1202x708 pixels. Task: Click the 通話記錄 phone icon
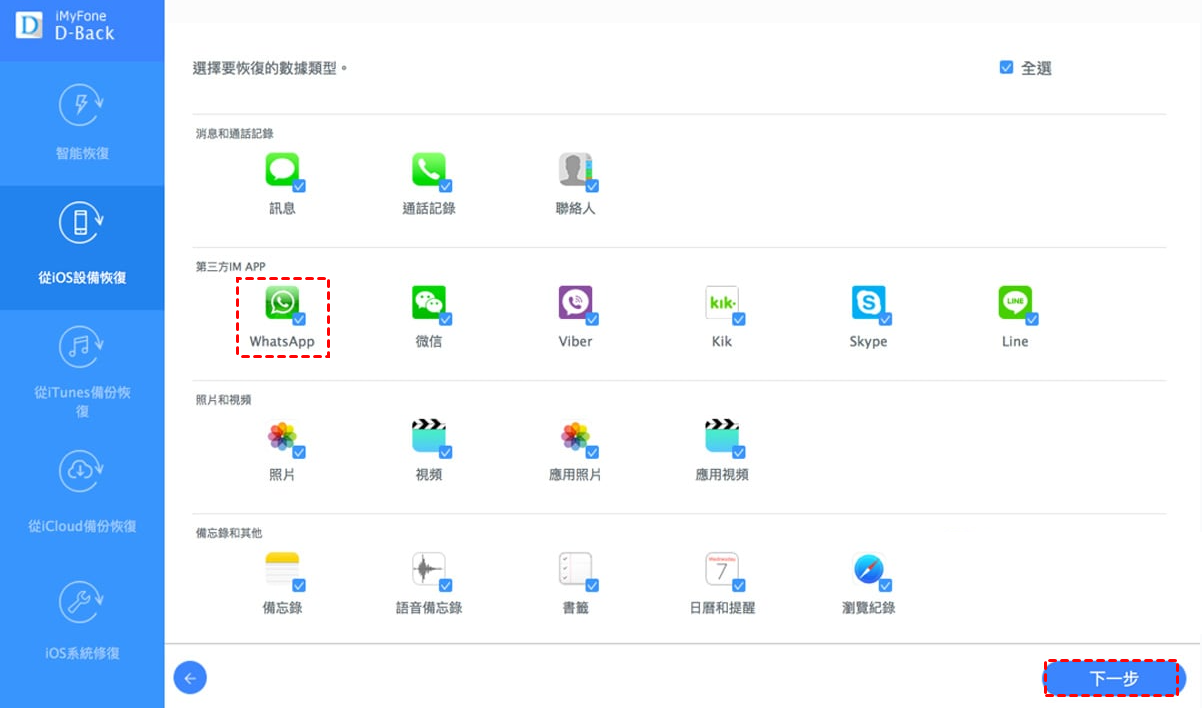pyautogui.click(x=428, y=170)
